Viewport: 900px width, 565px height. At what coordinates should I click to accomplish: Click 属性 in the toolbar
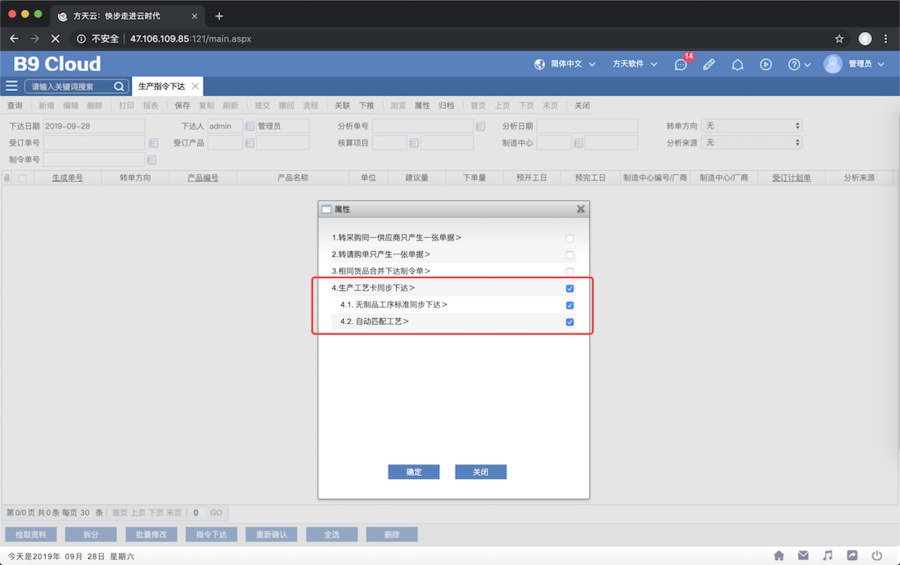pyautogui.click(x=422, y=106)
